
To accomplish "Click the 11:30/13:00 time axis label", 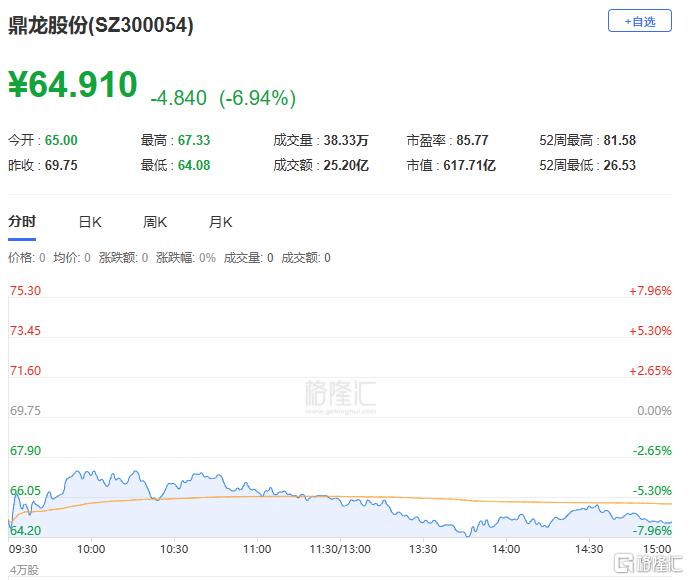I will [340, 549].
